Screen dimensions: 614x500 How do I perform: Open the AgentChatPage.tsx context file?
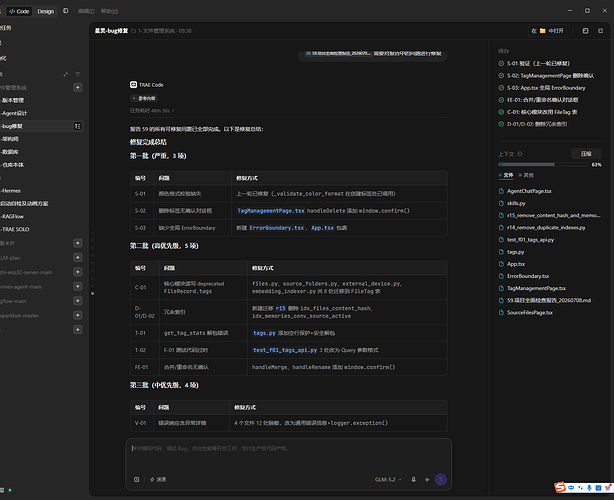529,191
